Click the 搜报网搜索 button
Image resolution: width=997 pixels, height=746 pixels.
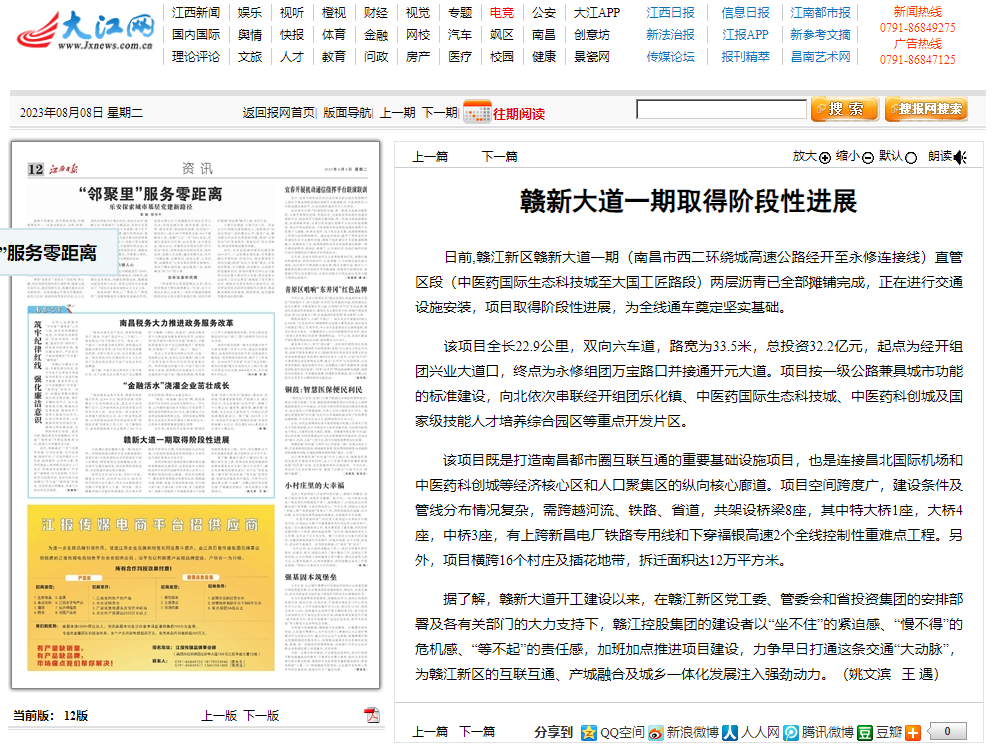coord(926,109)
